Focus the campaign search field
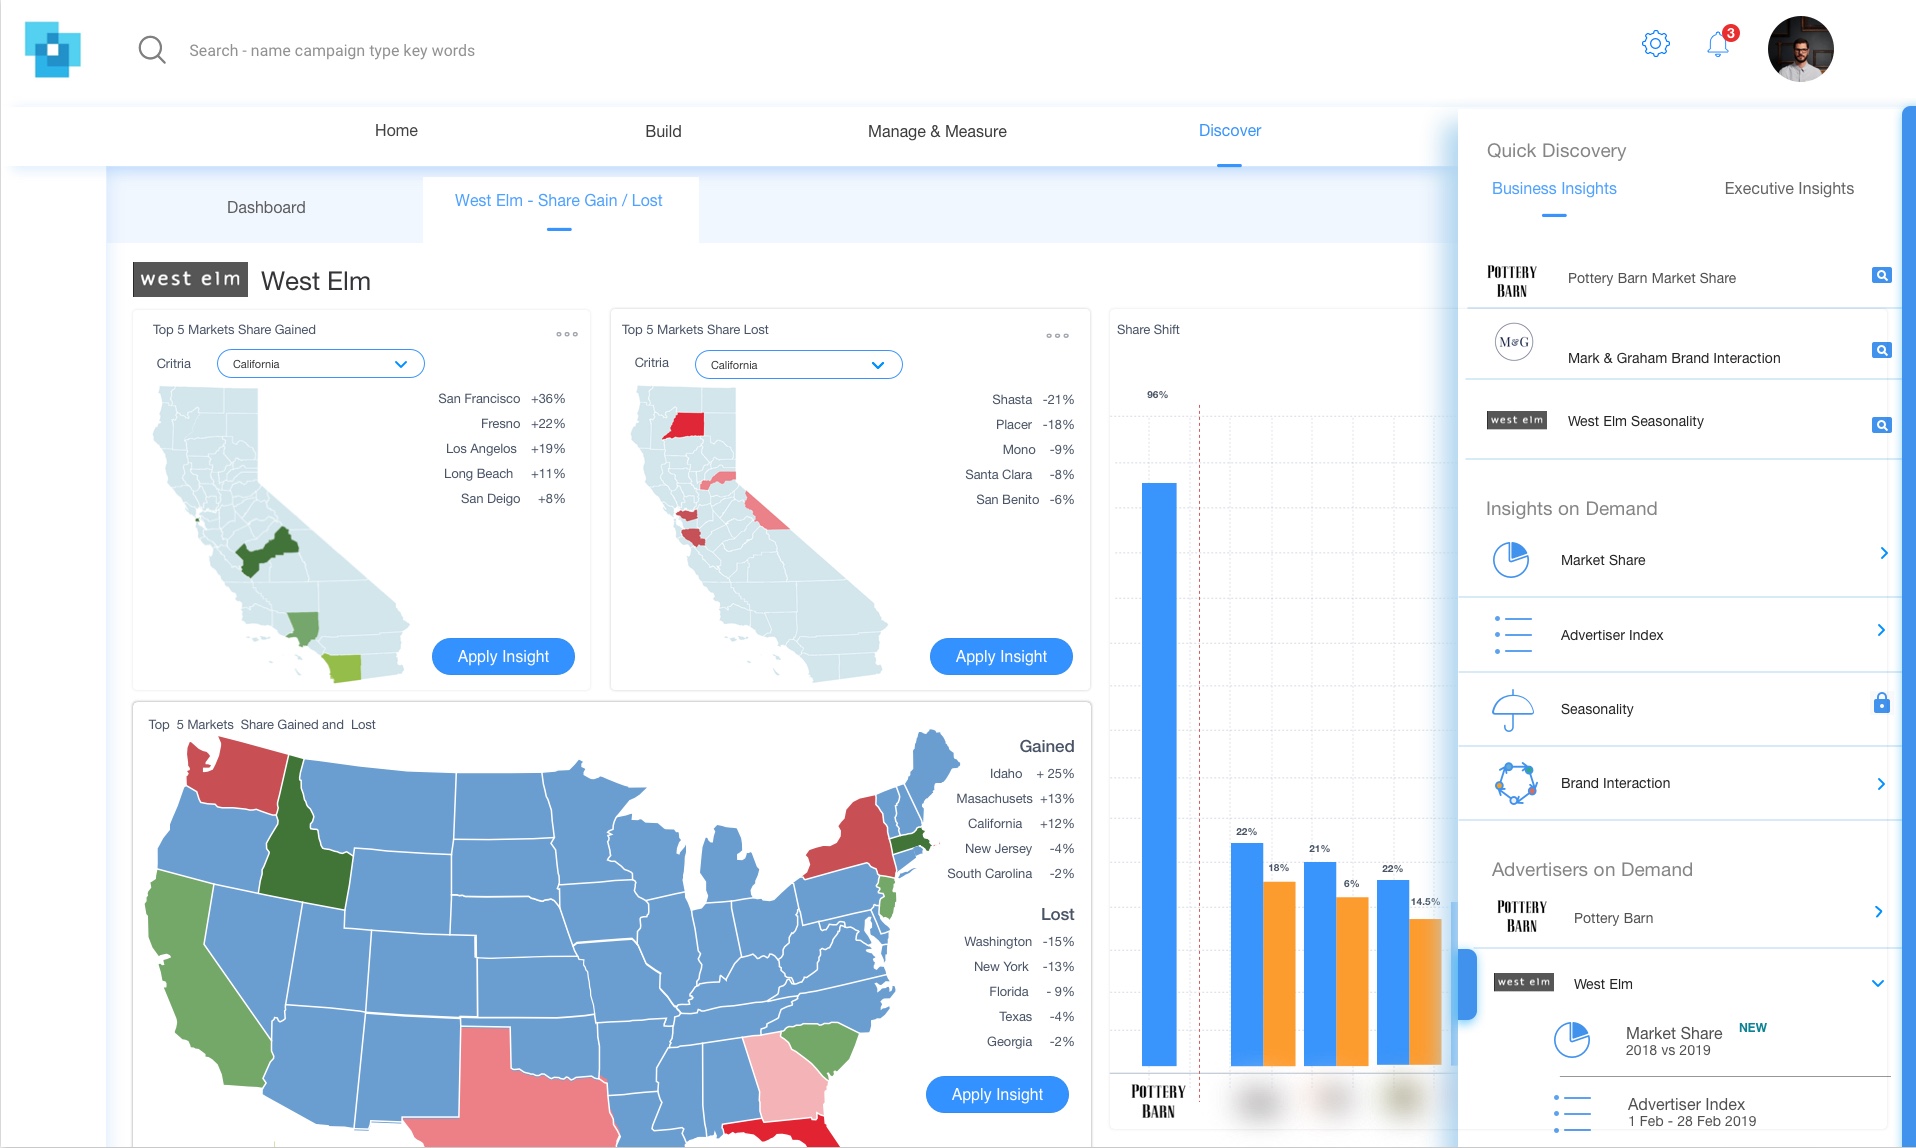 coord(332,50)
